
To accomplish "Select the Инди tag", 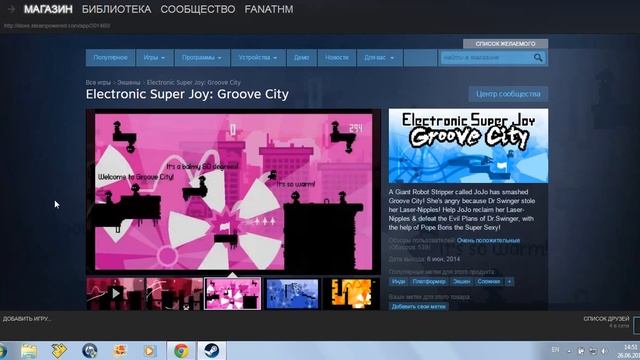I will [x=398, y=282].
